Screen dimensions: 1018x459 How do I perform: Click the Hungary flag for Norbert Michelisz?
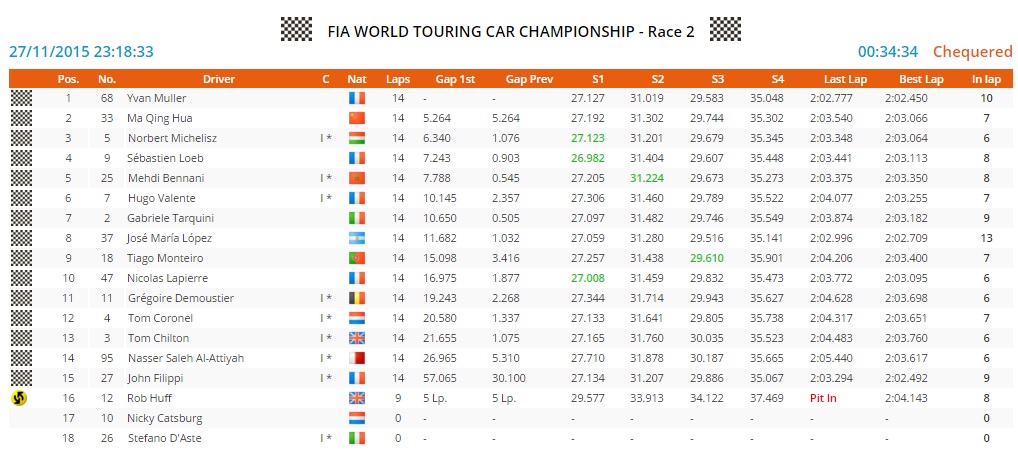pos(357,138)
